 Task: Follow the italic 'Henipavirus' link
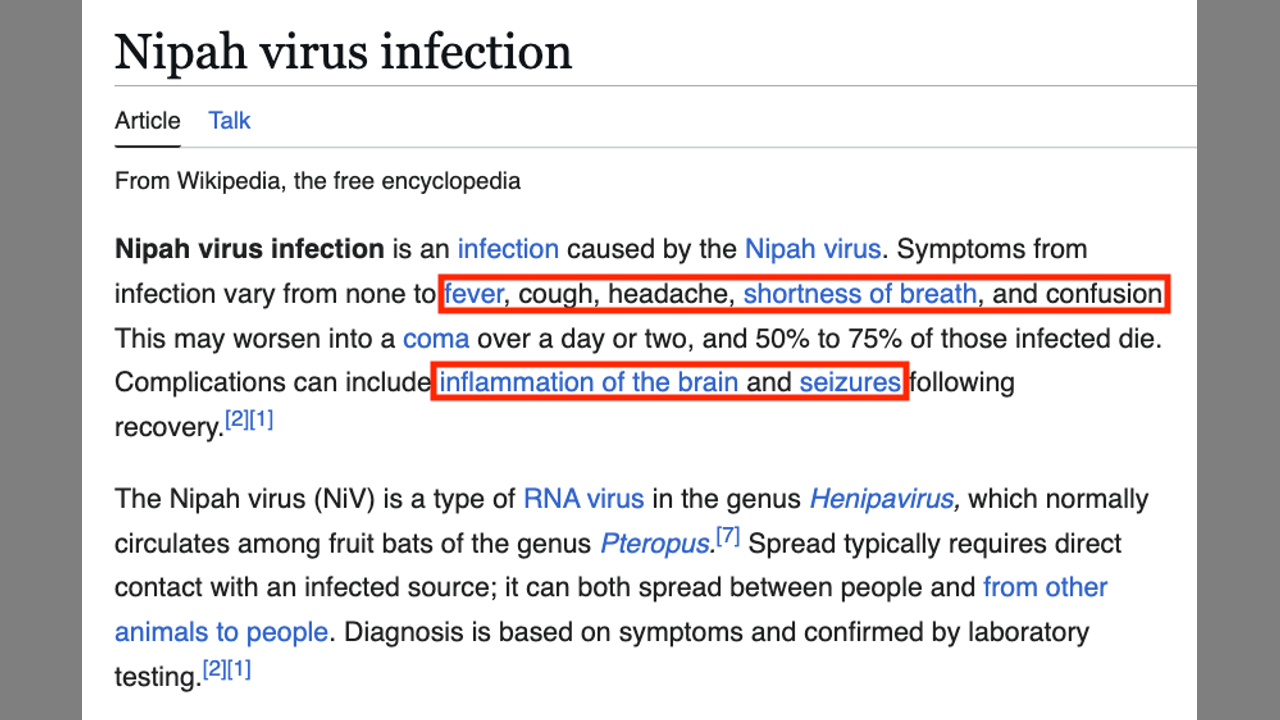pos(884,499)
